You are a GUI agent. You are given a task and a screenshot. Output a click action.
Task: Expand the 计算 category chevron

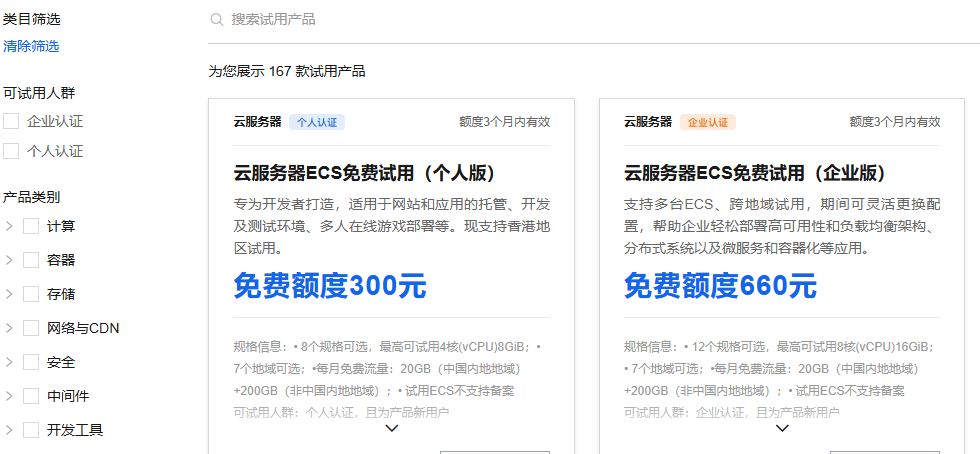coord(9,226)
